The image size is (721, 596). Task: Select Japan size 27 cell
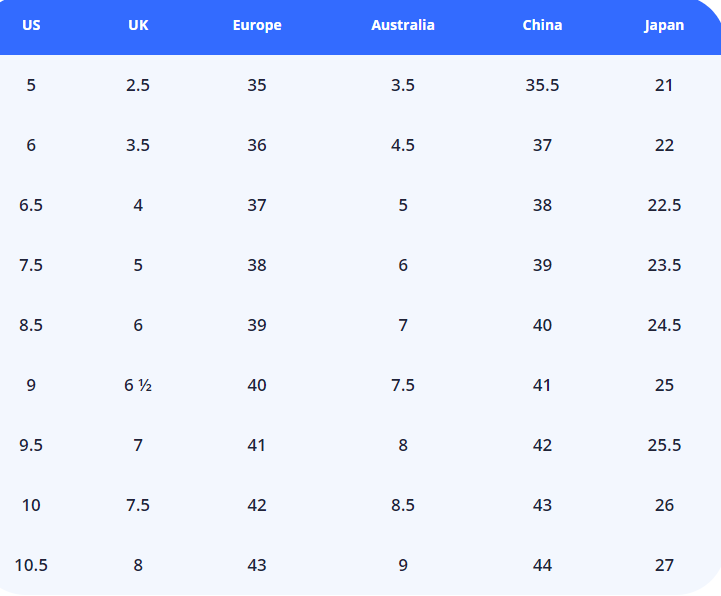coord(664,565)
